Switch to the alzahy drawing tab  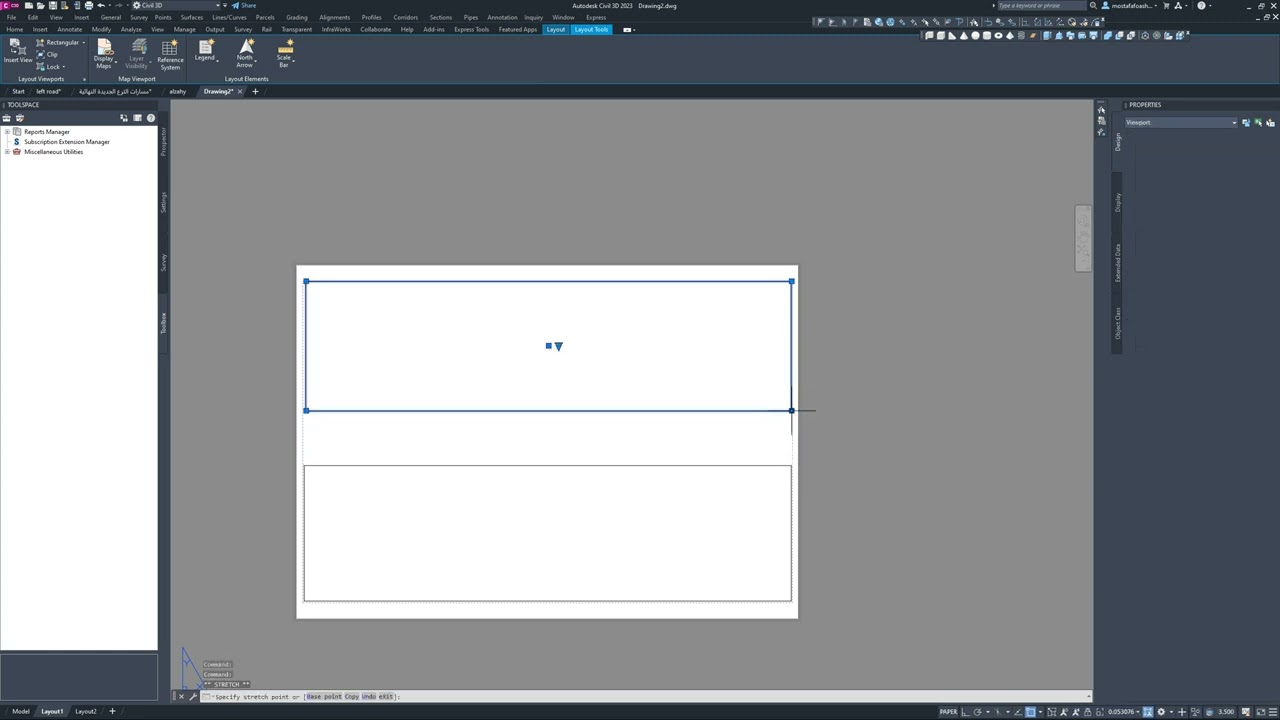point(177,91)
